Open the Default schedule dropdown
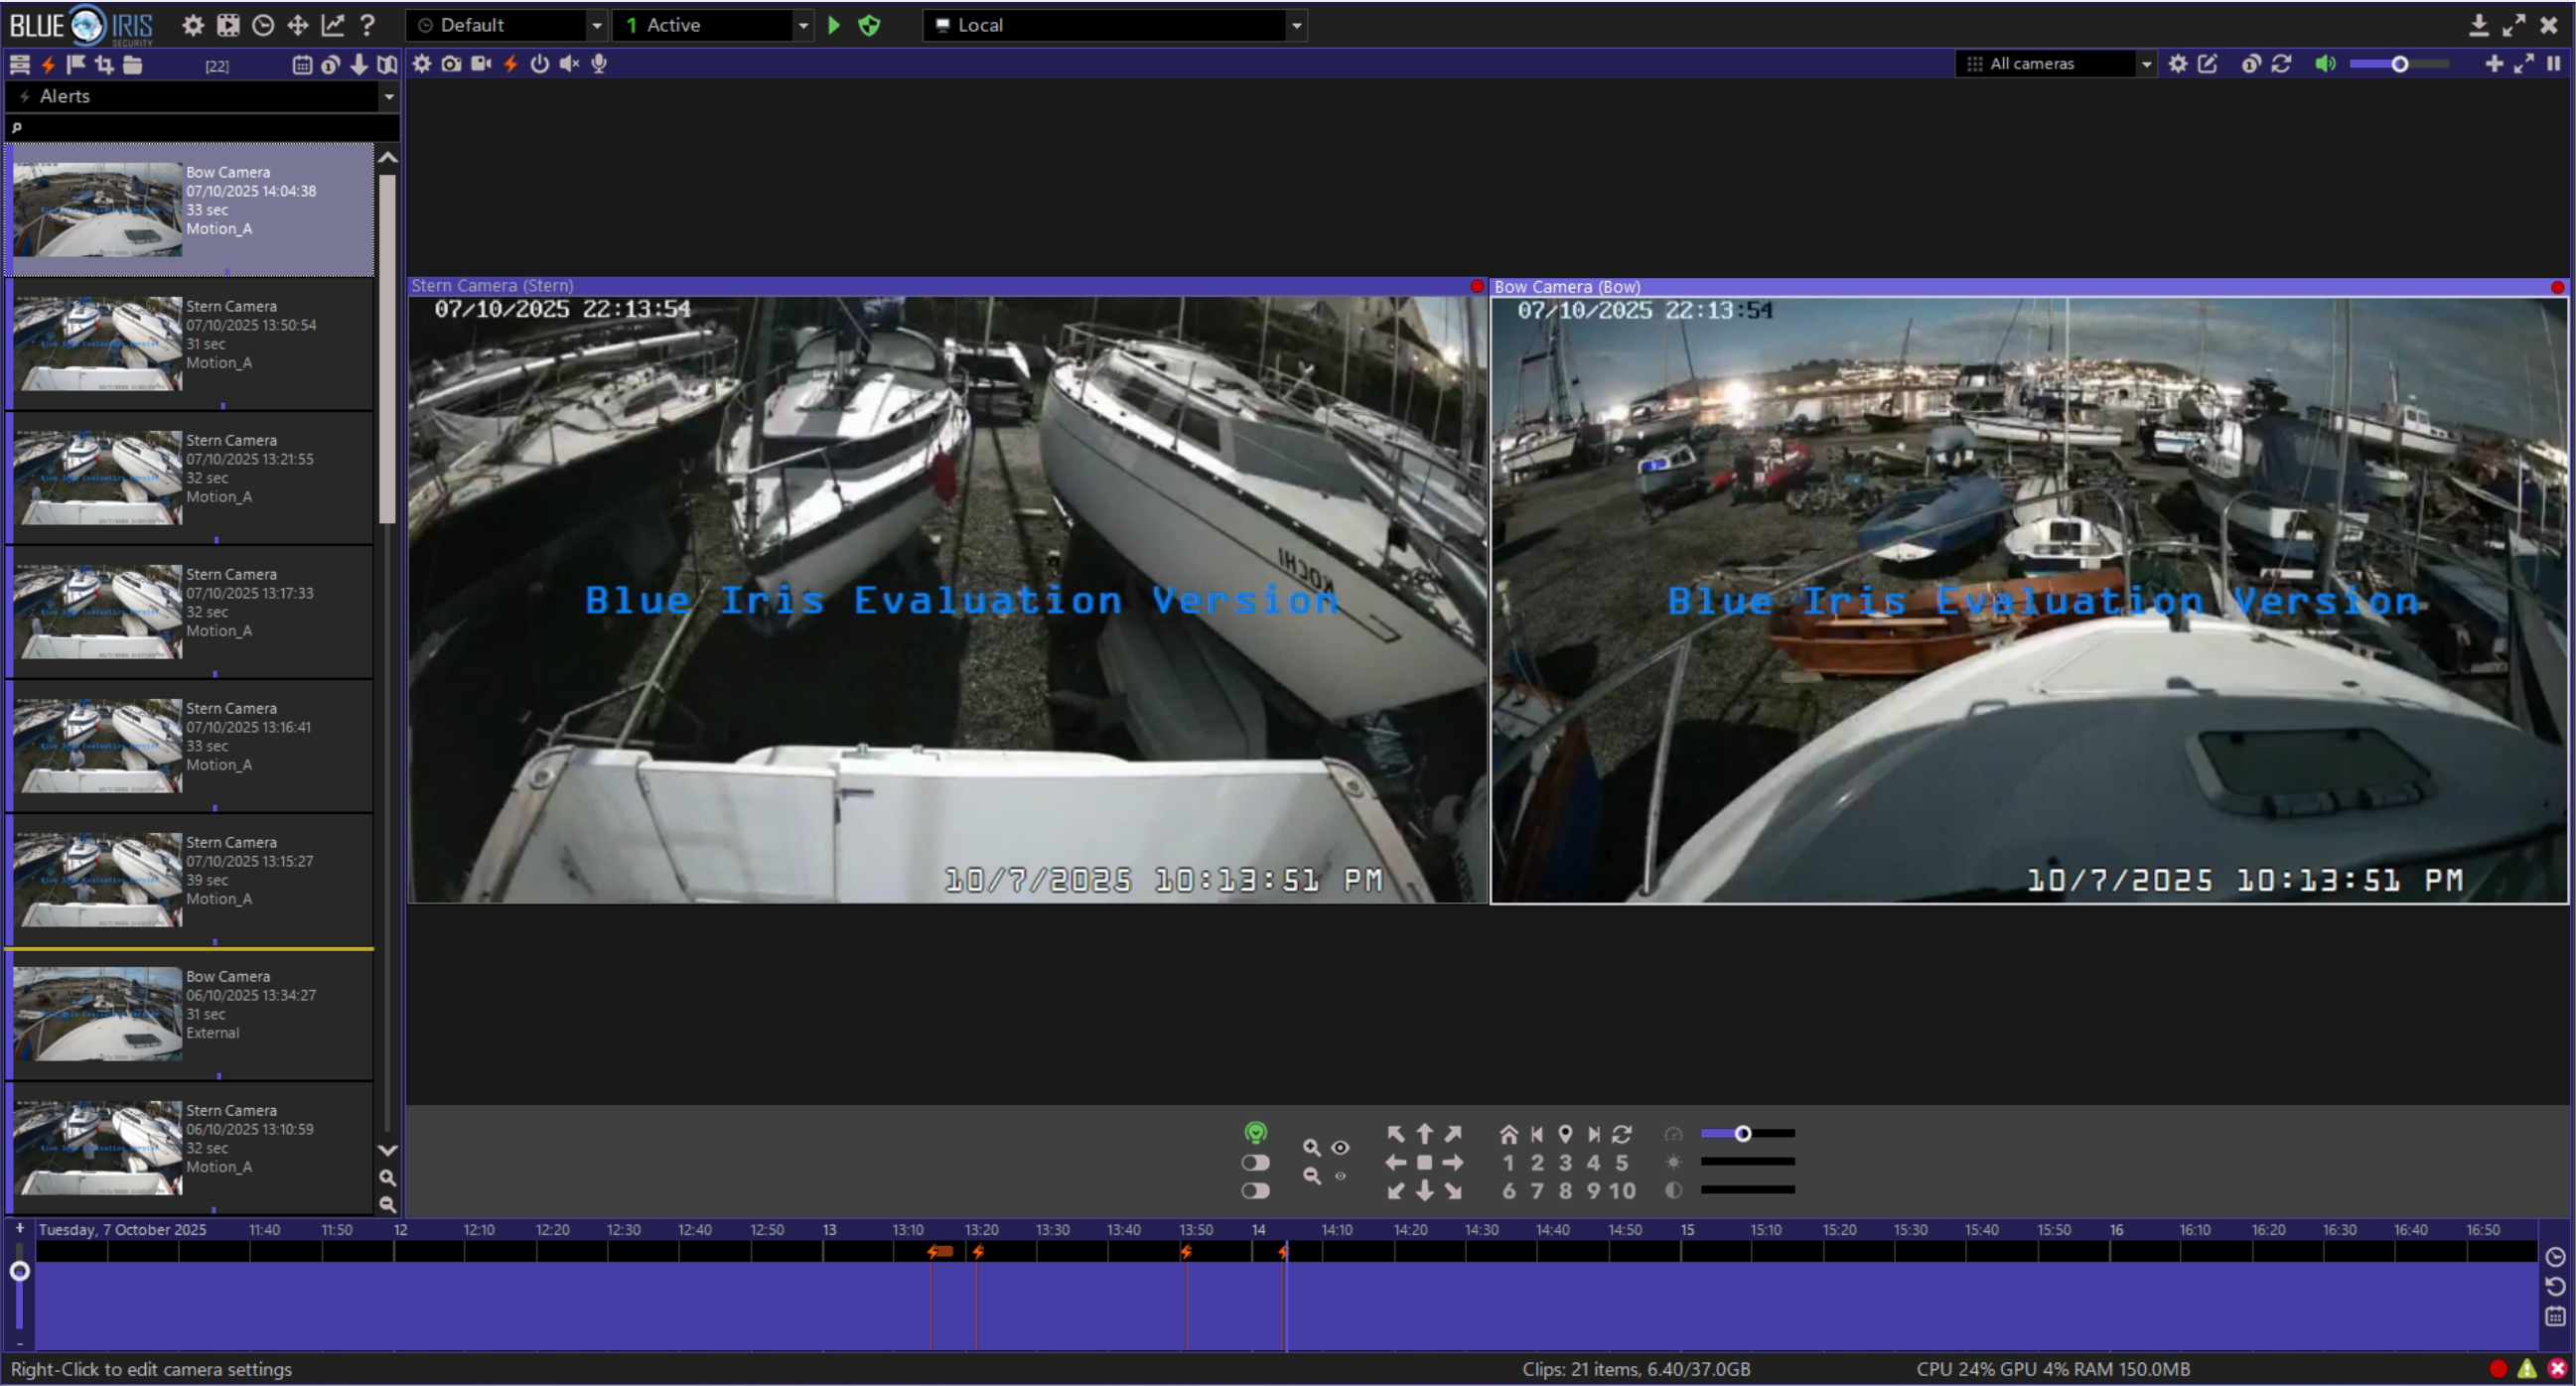The image size is (2576, 1386). [x=596, y=25]
